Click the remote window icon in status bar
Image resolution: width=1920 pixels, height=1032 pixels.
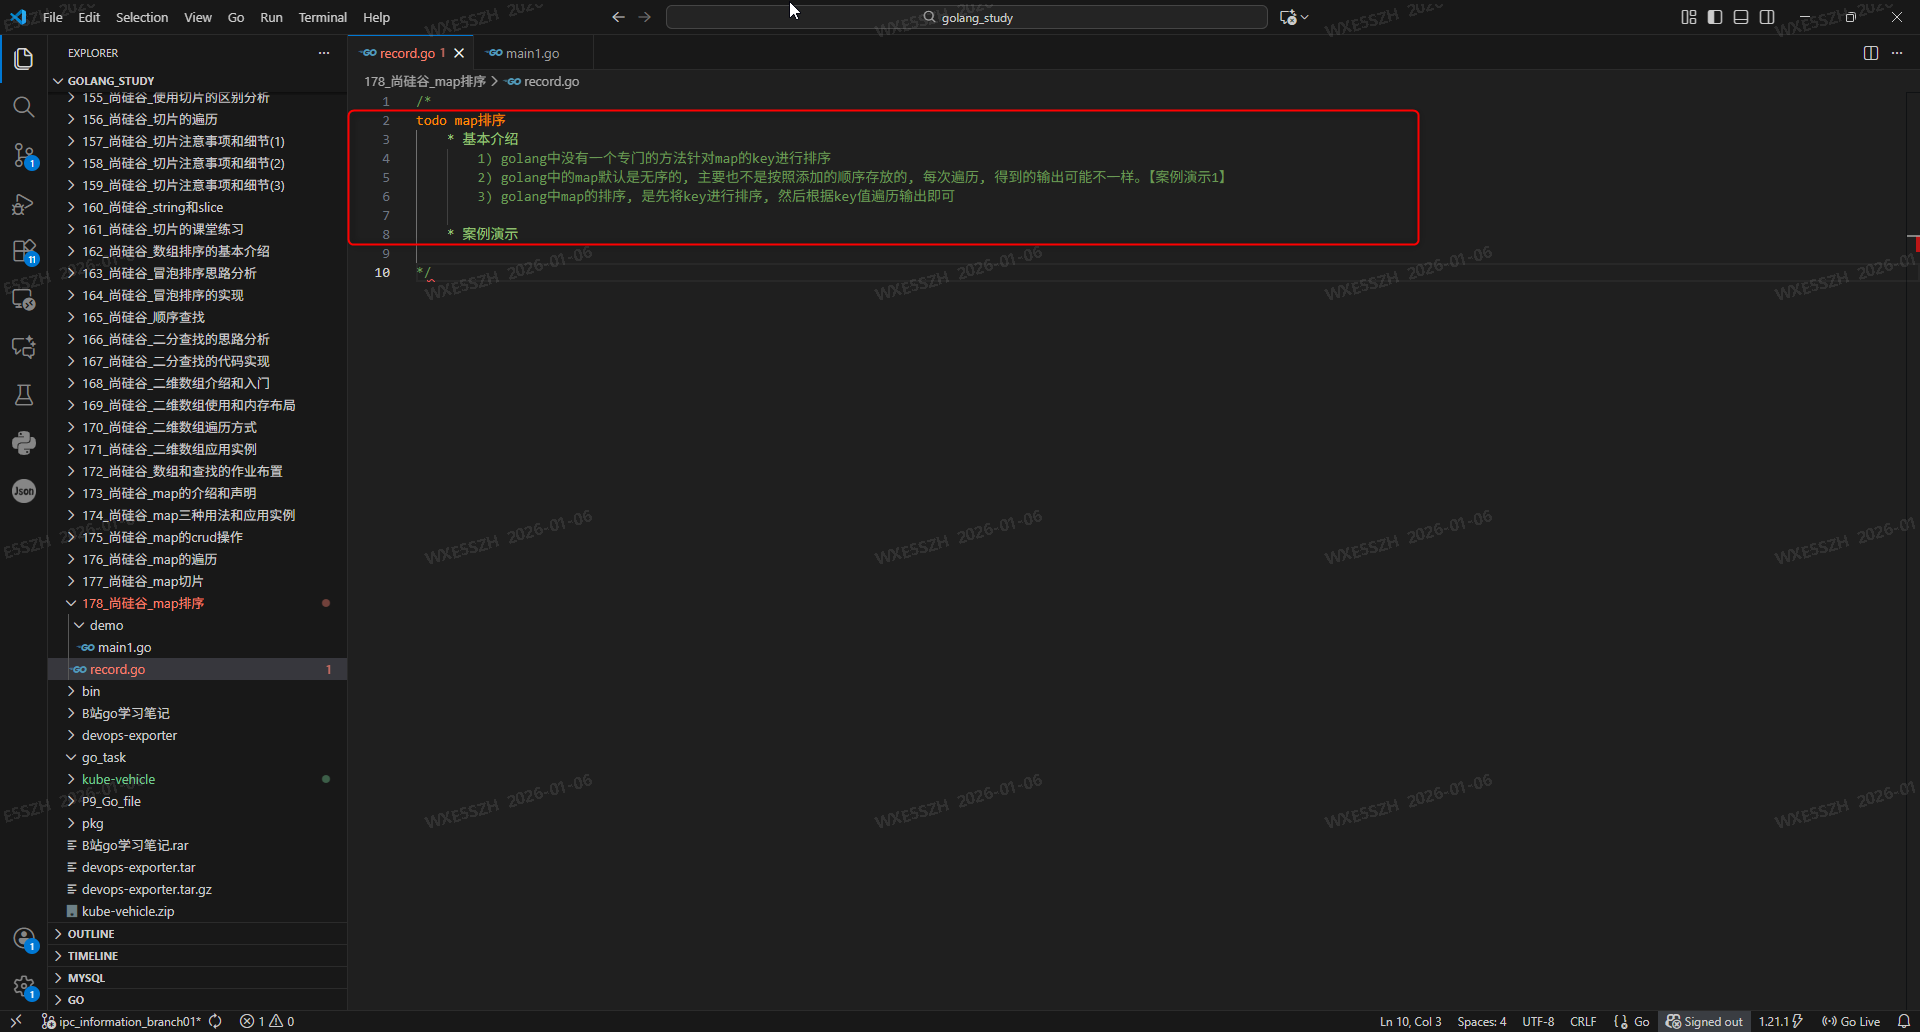[16, 1021]
